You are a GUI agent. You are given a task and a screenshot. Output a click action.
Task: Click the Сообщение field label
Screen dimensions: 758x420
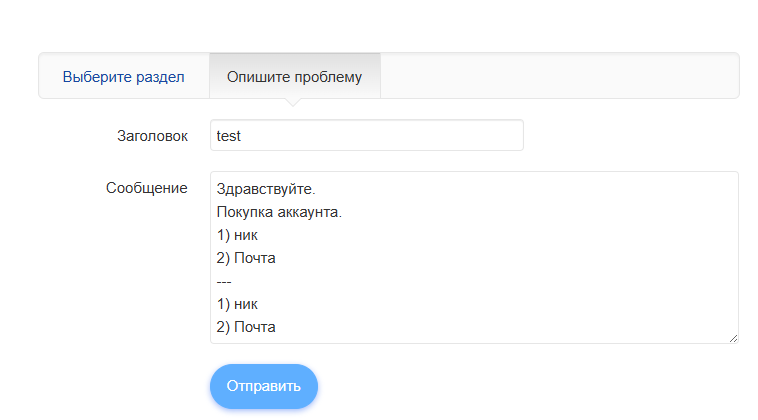[x=146, y=188]
